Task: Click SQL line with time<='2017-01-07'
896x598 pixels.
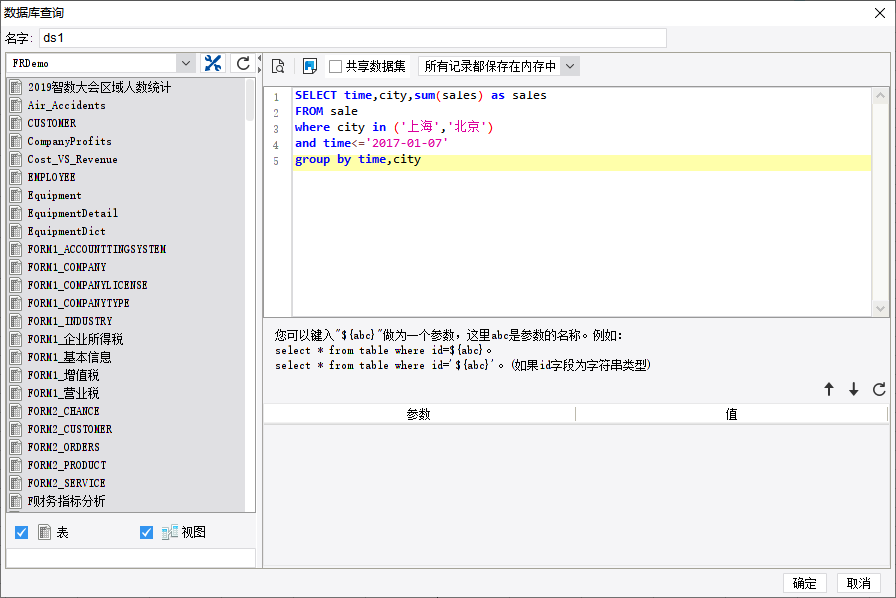Action: 371,143
